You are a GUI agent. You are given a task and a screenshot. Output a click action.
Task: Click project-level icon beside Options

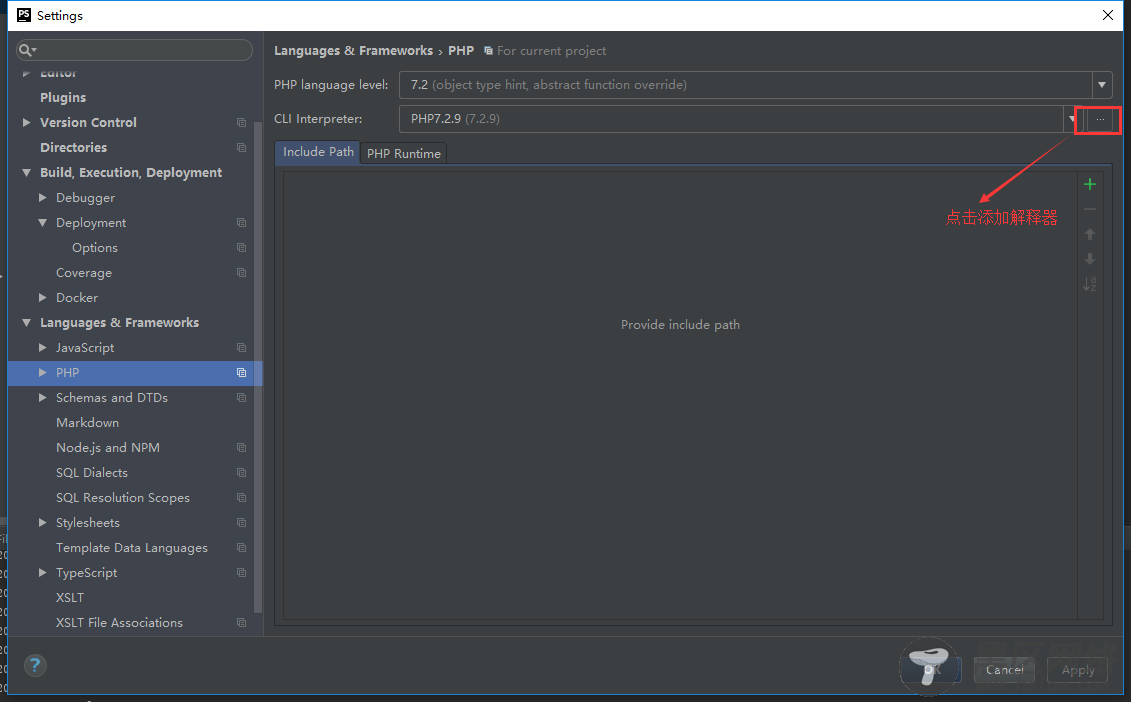(x=242, y=247)
